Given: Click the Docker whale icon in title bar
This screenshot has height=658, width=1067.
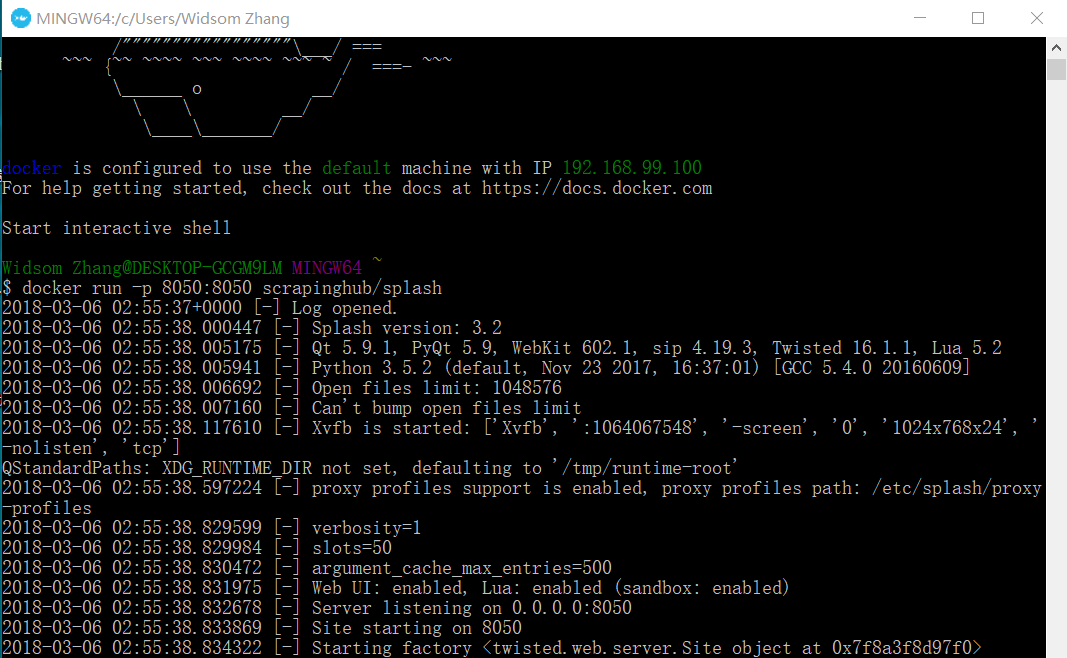Looking at the screenshot, I should pyautogui.click(x=21, y=18).
